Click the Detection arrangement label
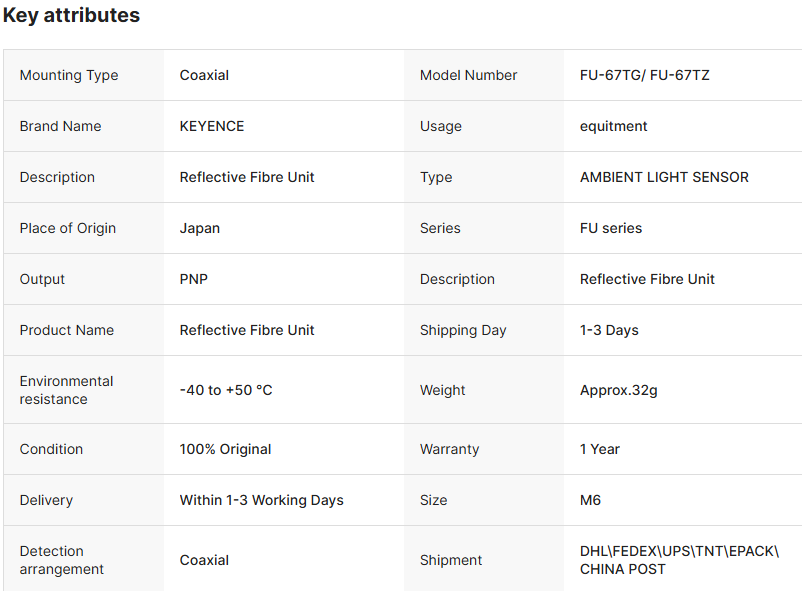This screenshot has height=591, width=802. pyautogui.click(x=62, y=560)
